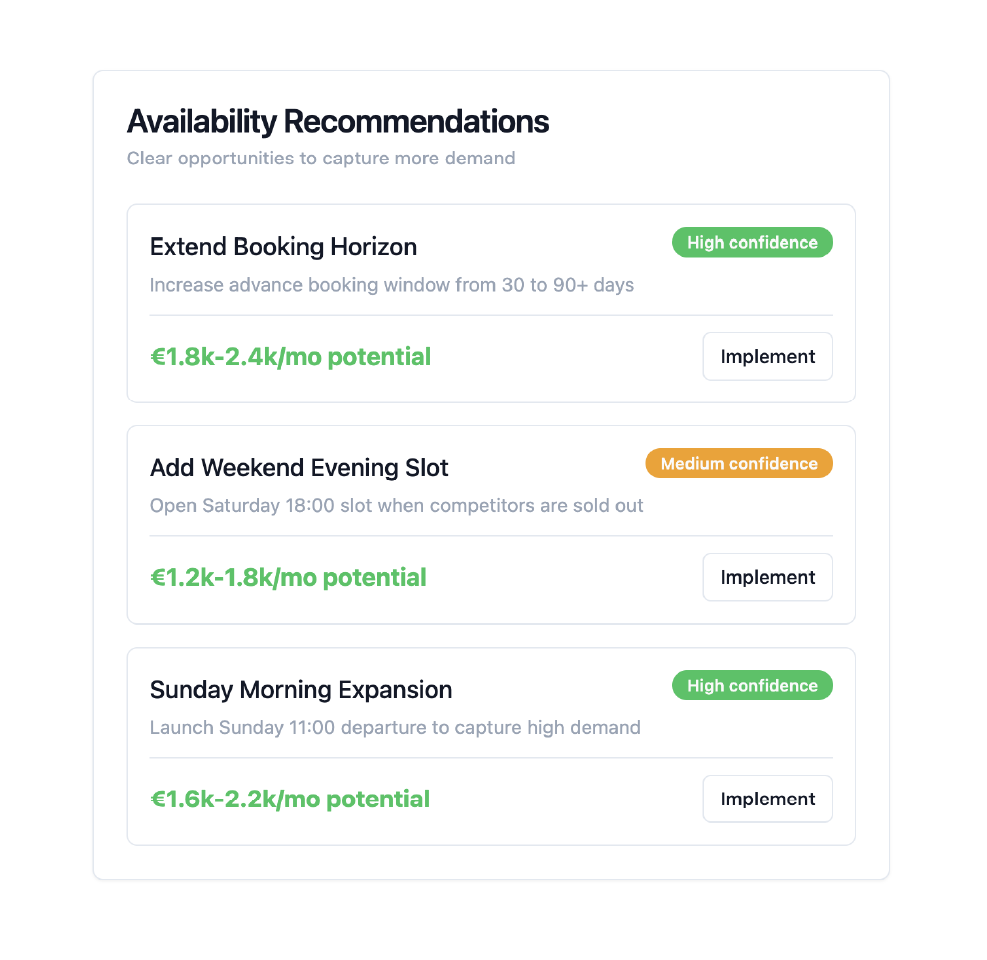Implement the Add Weekend Evening Slot recommendation

click(x=767, y=578)
